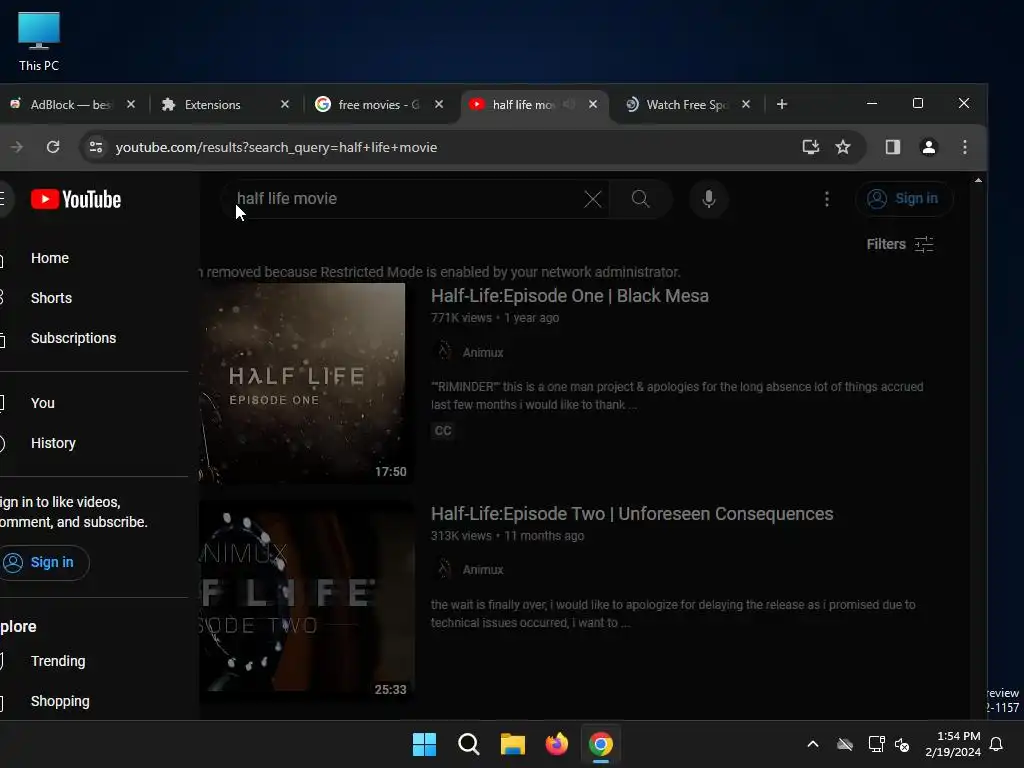Focus the address bar URL
The width and height of the screenshot is (1024, 768).
coord(276,148)
